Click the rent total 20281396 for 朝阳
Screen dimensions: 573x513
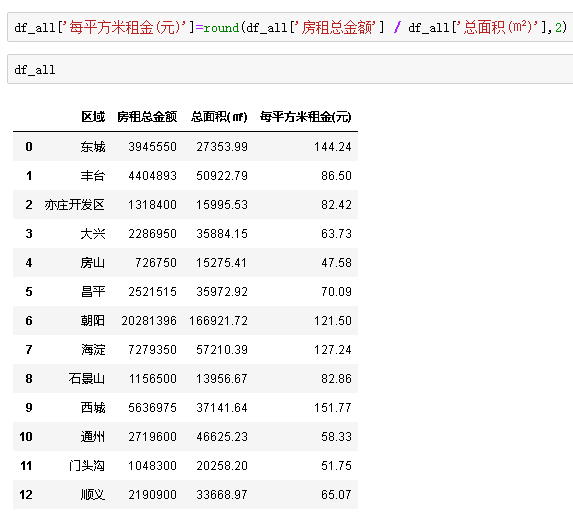[149, 321]
